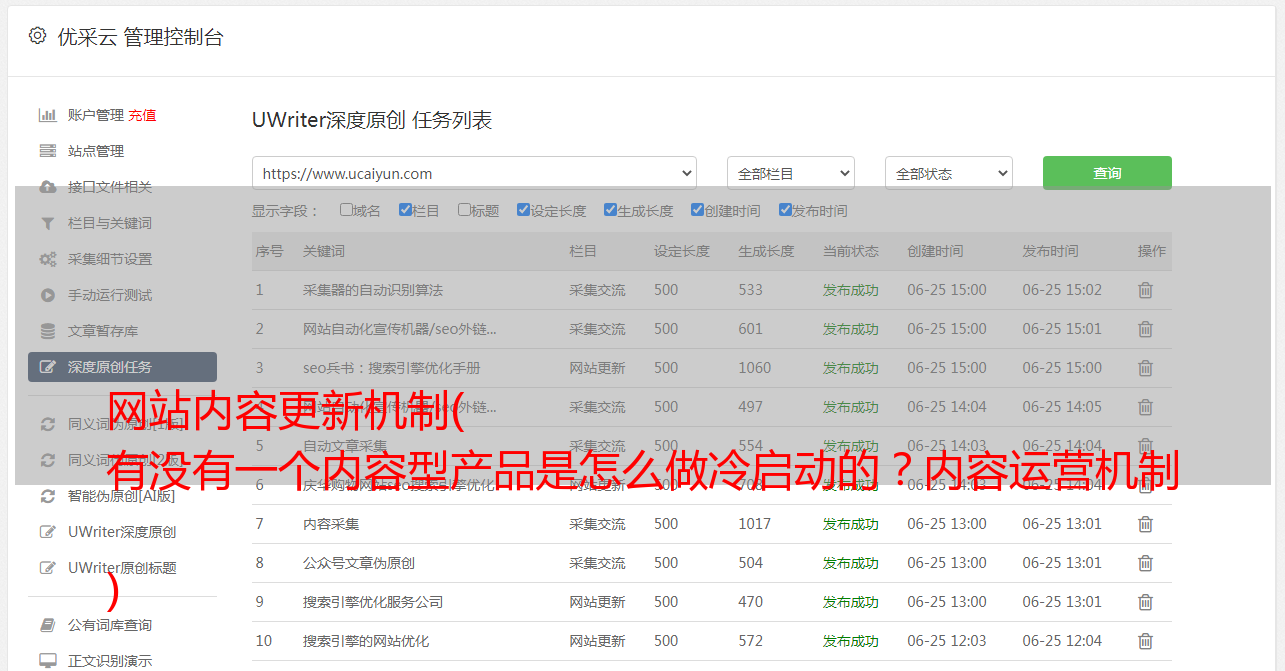Click the refresh icon for 智能伪原创[AI版]

pos(47,496)
